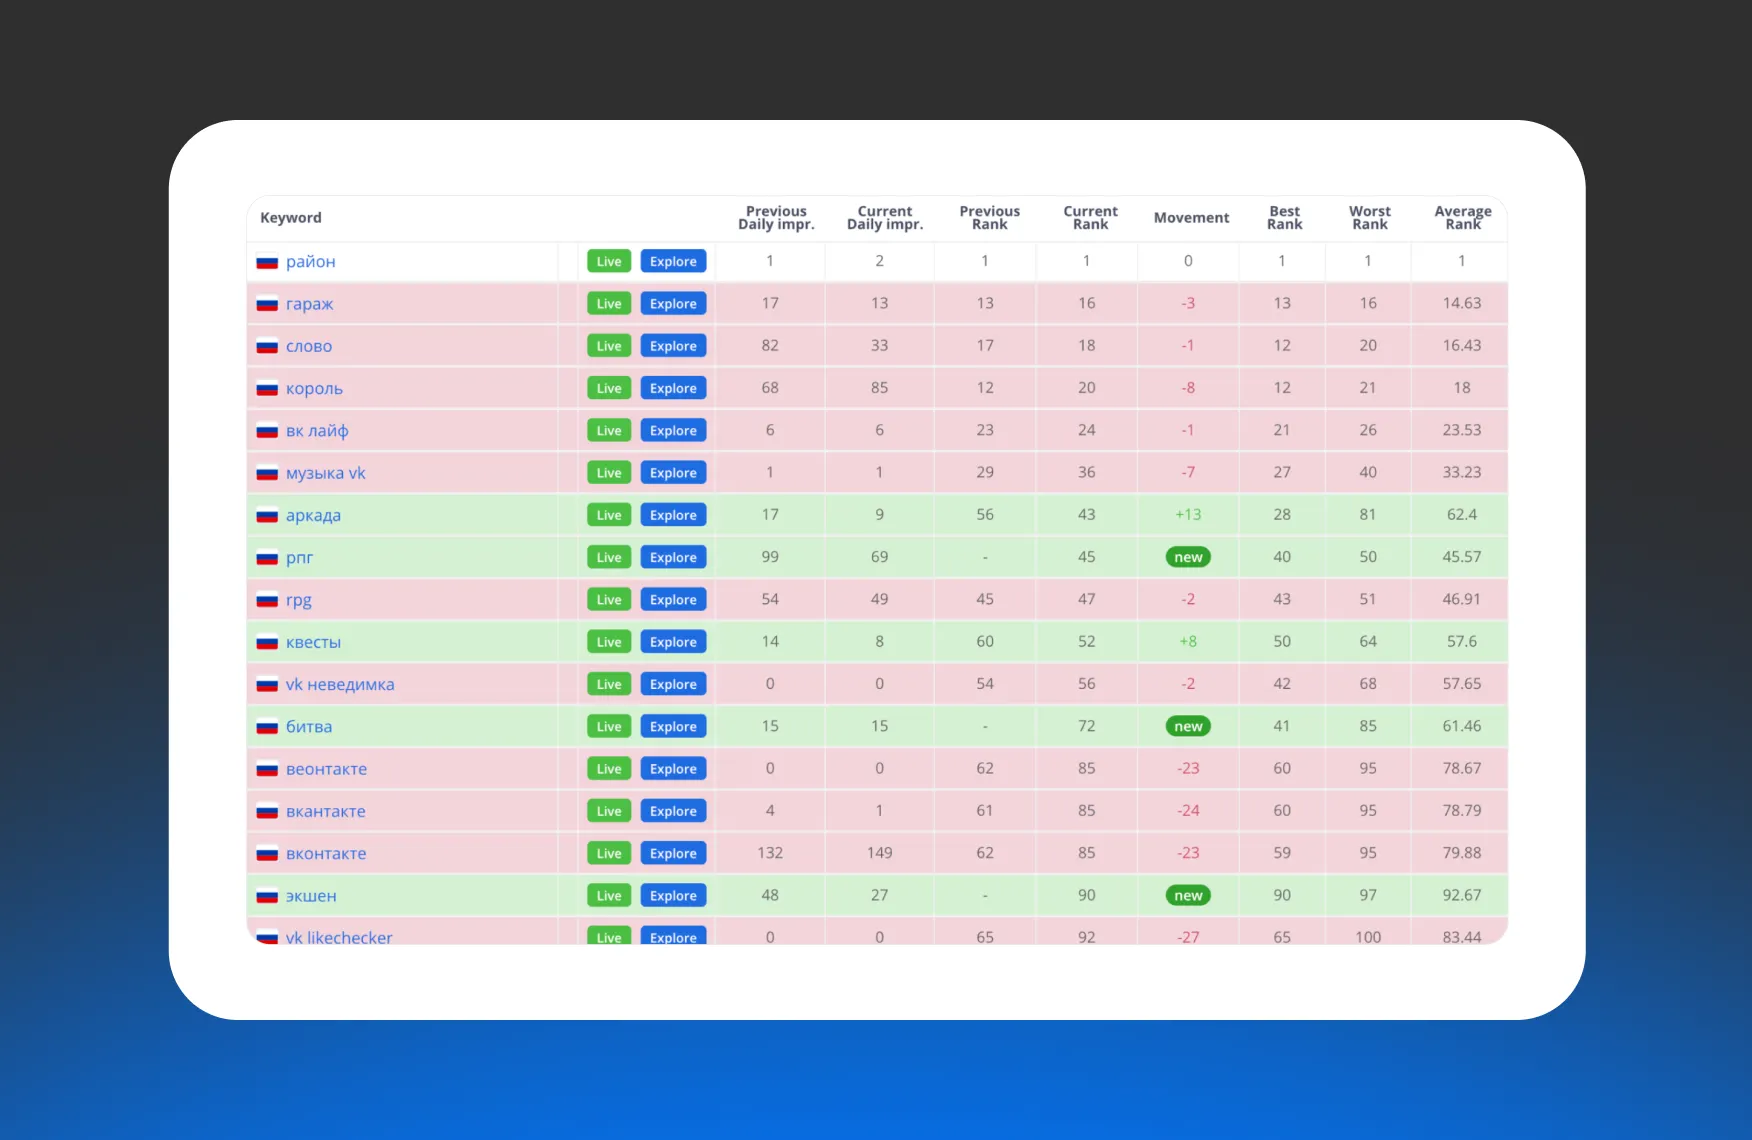This screenshot has width=1752, height=1140.
Task: Open the вконтакте keyword link
Action: coord(326,854)
